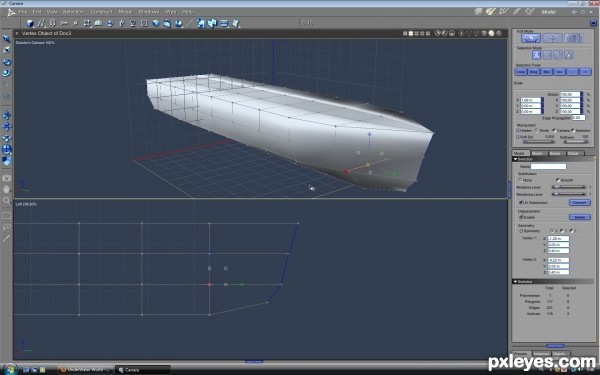The width and height of the screenshot is (600, 375).
Task: Click the blue disc icon with dropdown arrow
Action: click(179, 24)
